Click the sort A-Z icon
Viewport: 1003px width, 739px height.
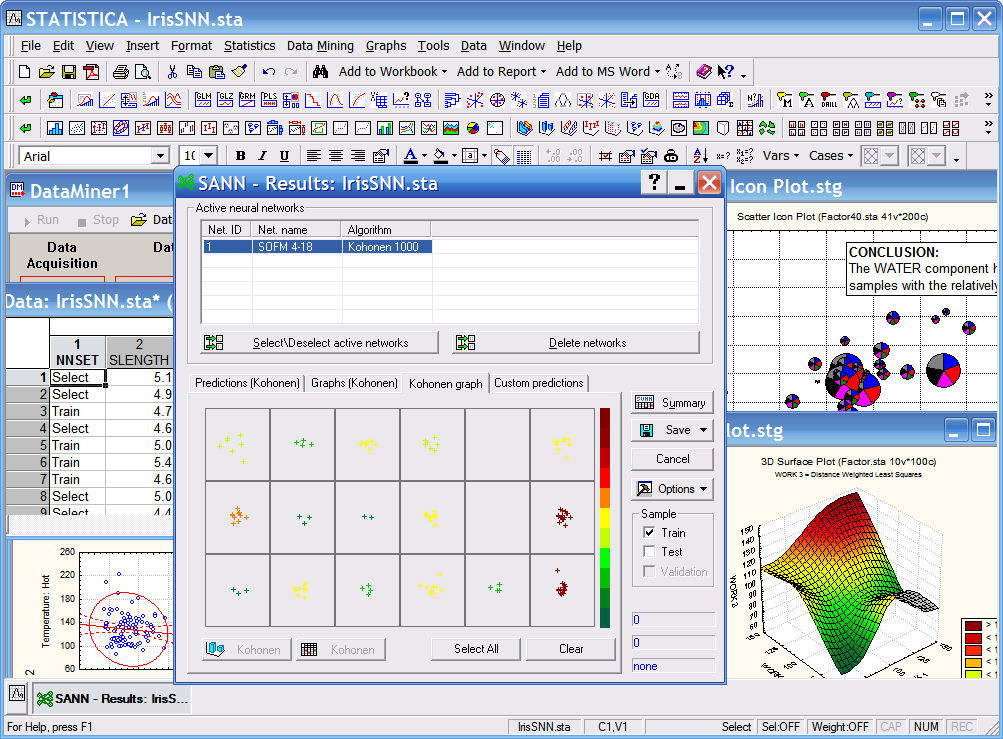tap(700, 155)
